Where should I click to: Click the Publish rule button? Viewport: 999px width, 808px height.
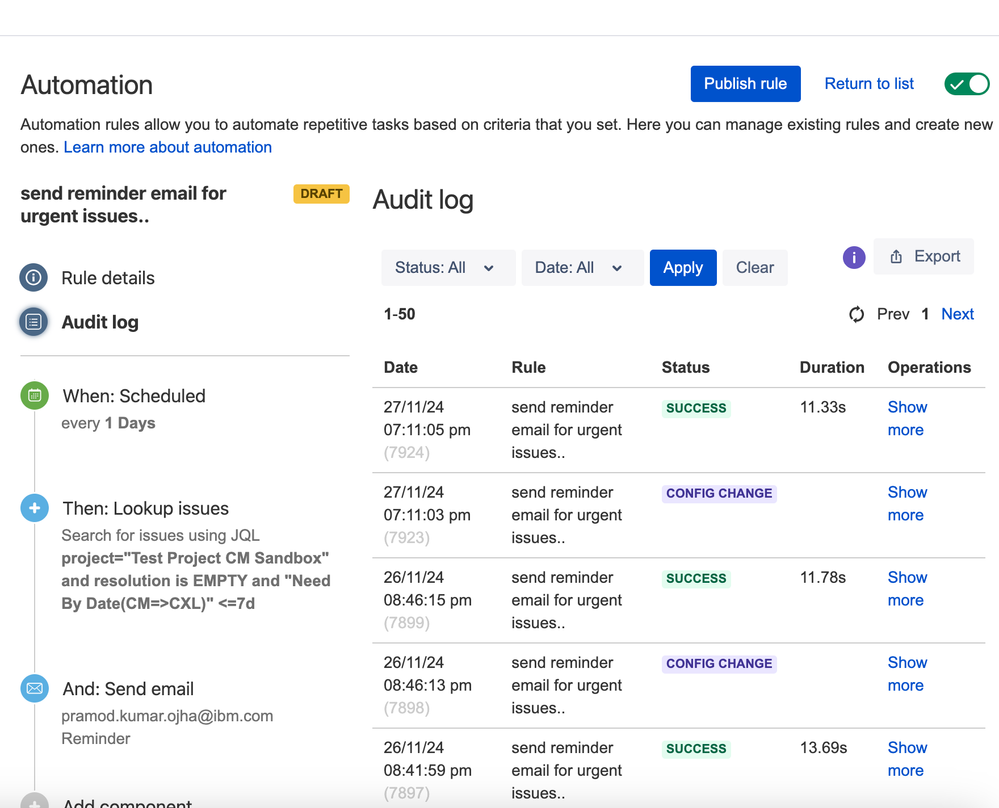(x=745, y=84)
